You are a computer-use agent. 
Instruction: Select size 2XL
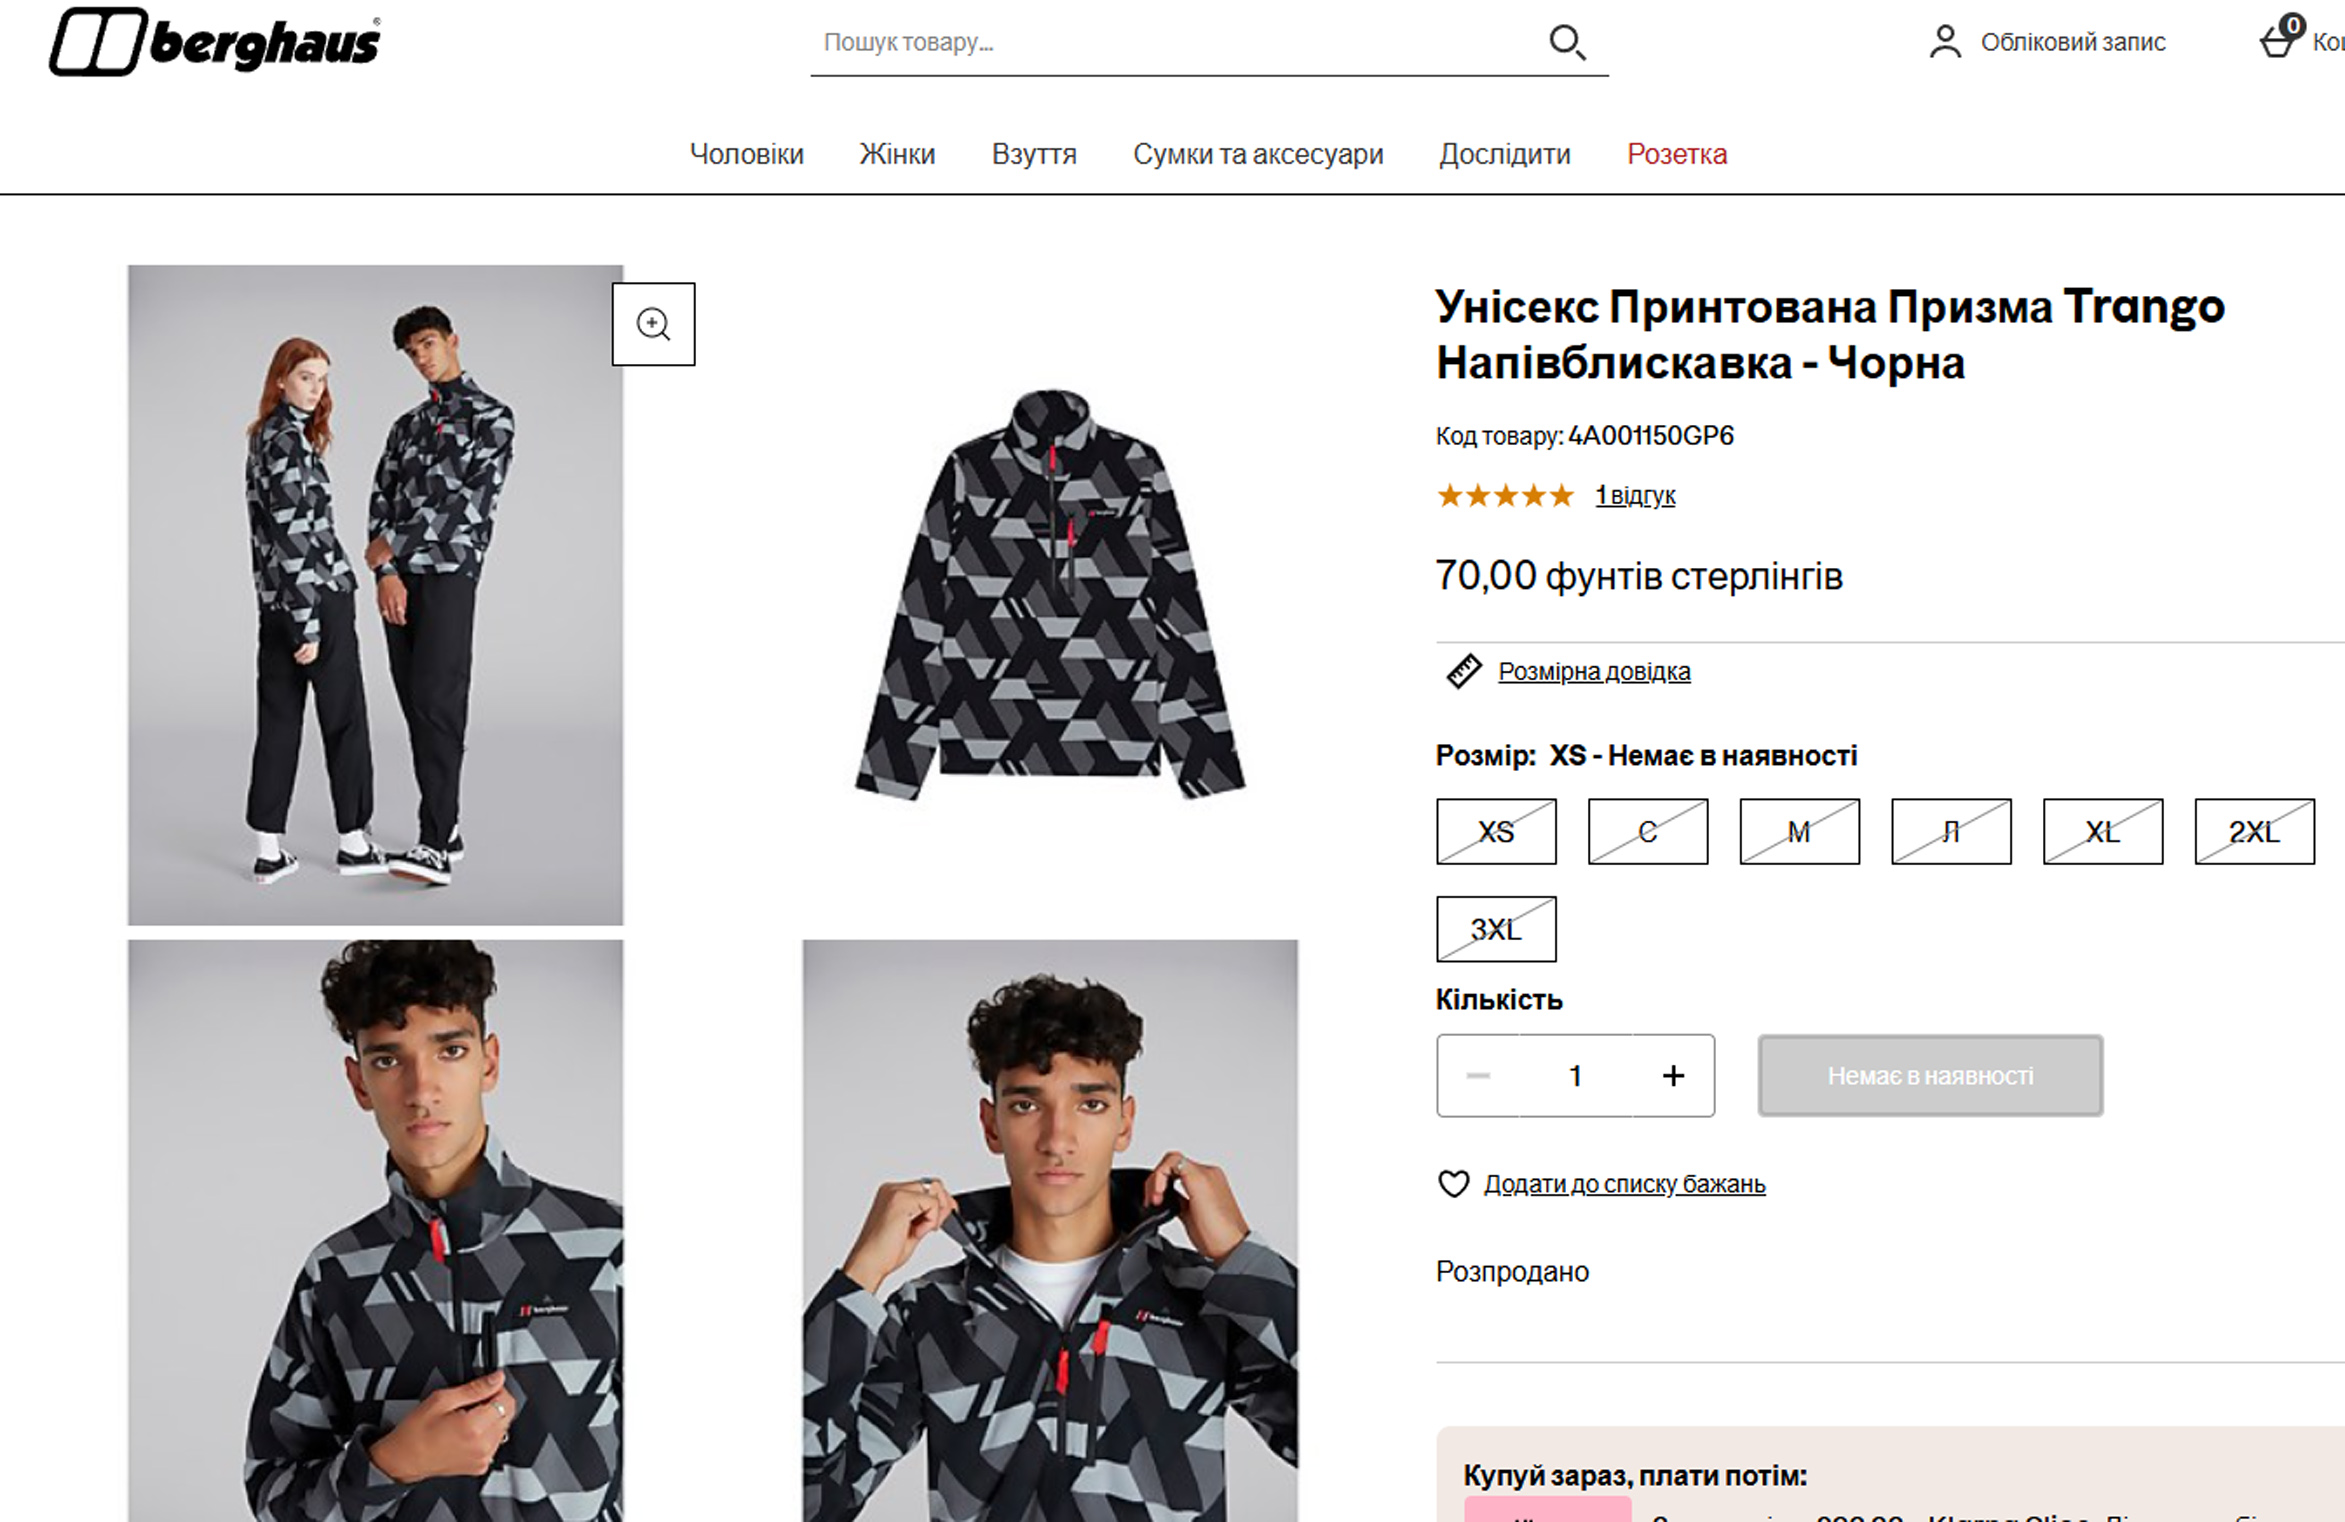coord(2254,831)
